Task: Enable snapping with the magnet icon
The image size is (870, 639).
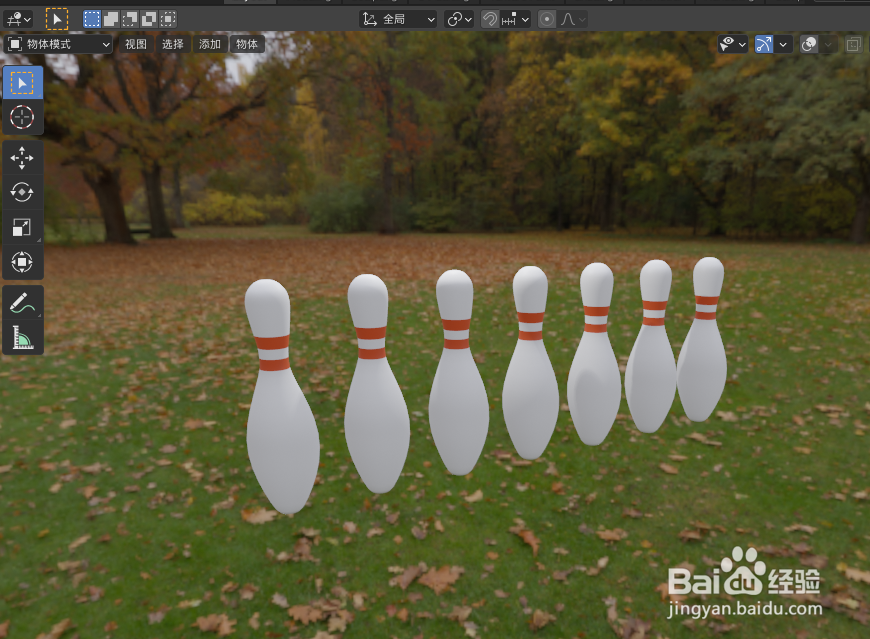Action: click(489, 18)
